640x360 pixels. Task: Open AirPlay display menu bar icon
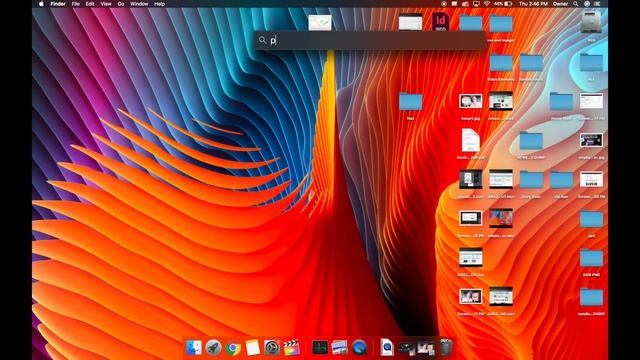tap(476, 4)
